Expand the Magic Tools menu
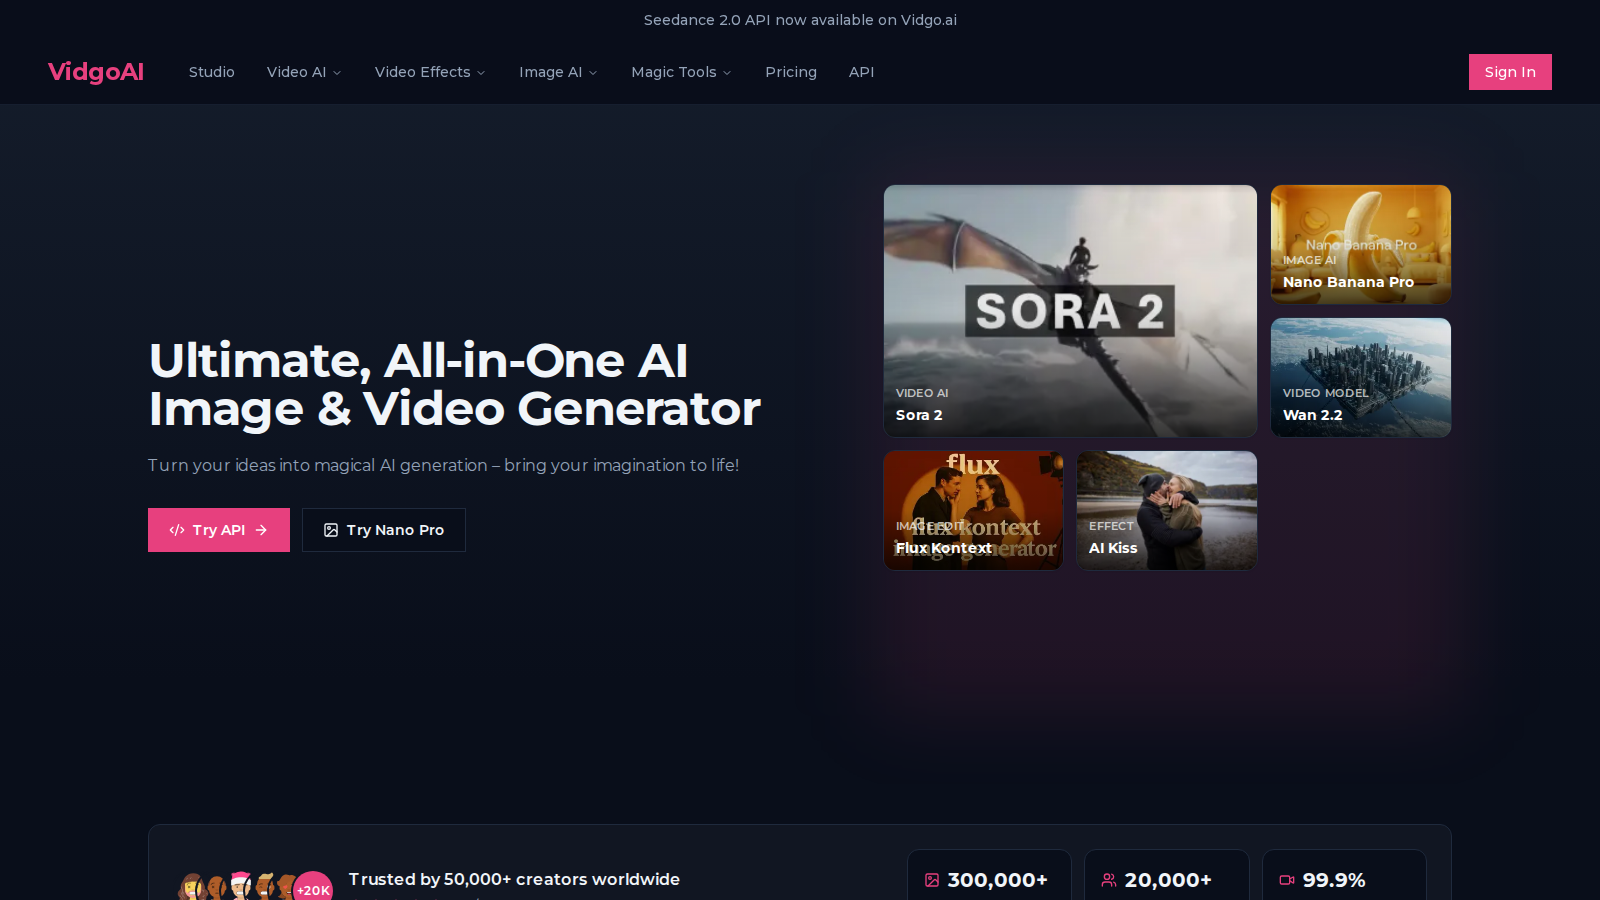Viewport: 1600px width, 900px height. coord(681,72)
